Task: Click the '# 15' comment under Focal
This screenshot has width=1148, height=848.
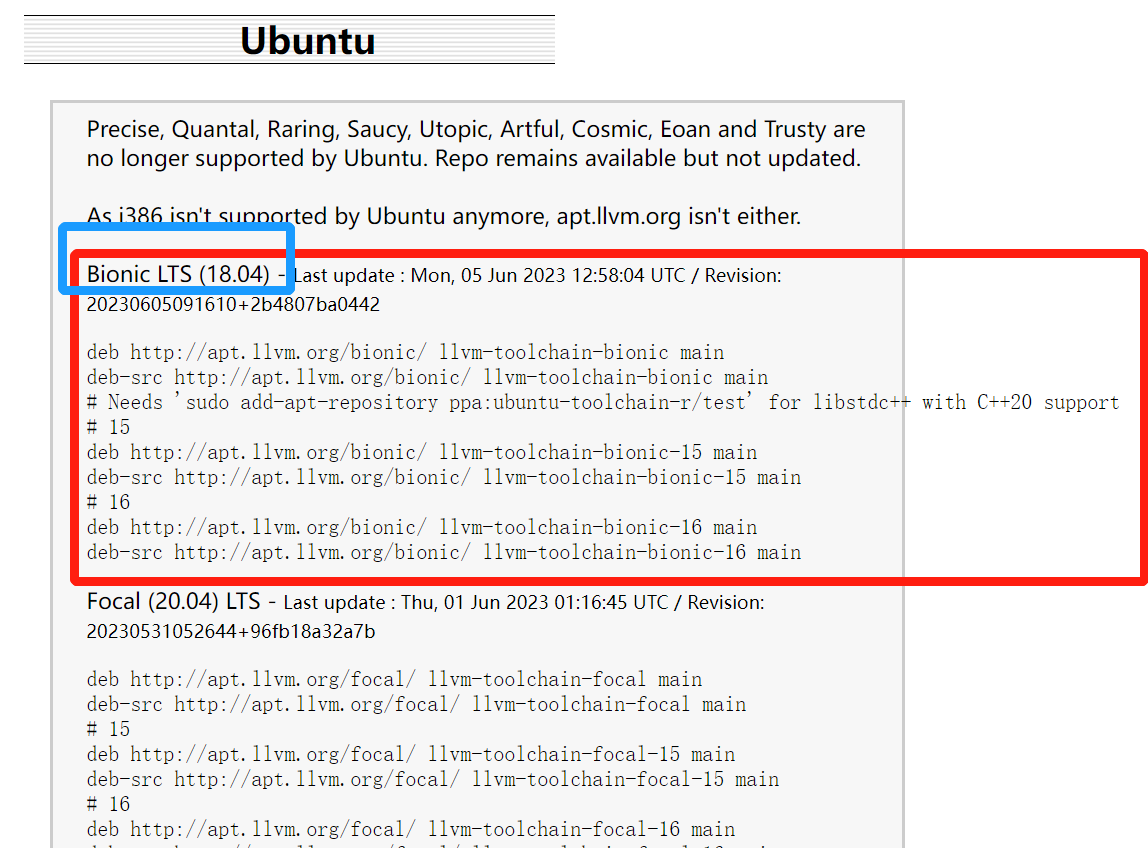Action: (108, 729)
